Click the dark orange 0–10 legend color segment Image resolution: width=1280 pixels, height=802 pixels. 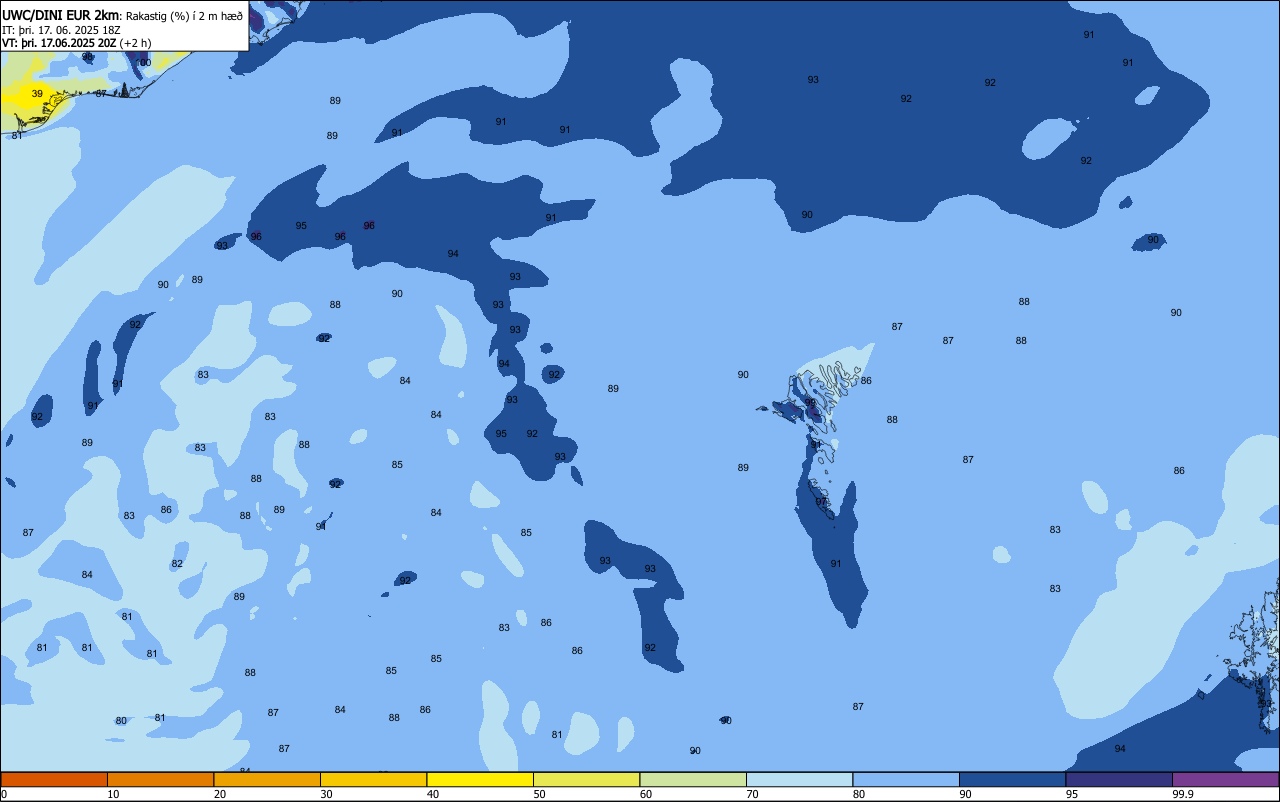click(x=54, y=779)
